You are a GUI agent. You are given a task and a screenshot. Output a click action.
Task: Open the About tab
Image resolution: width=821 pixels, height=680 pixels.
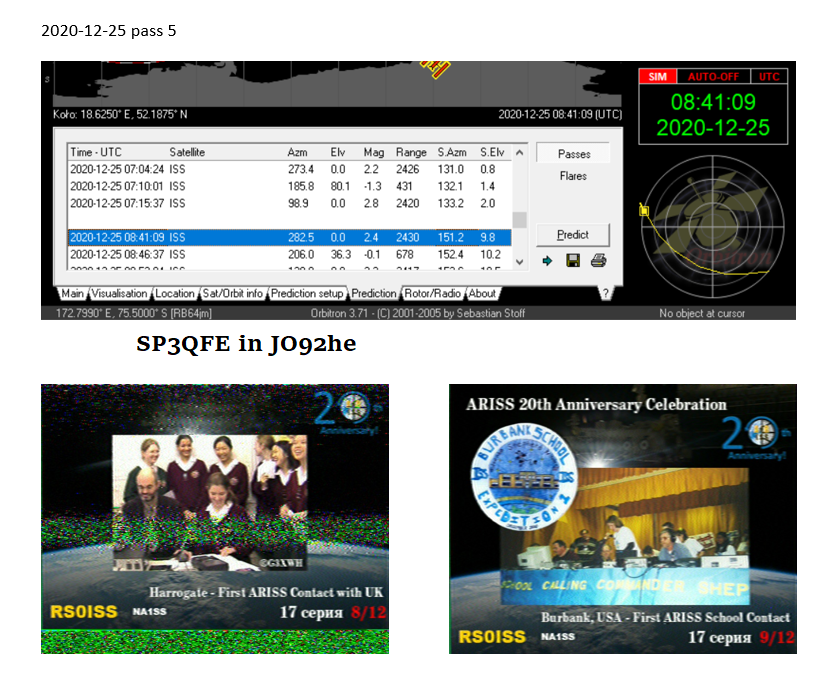click(x=482, y=294)
